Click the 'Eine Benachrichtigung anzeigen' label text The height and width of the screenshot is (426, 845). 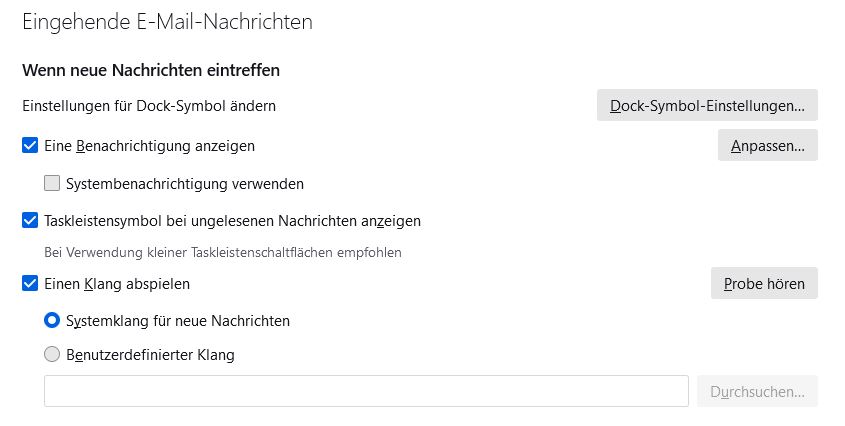pos(150,146)
